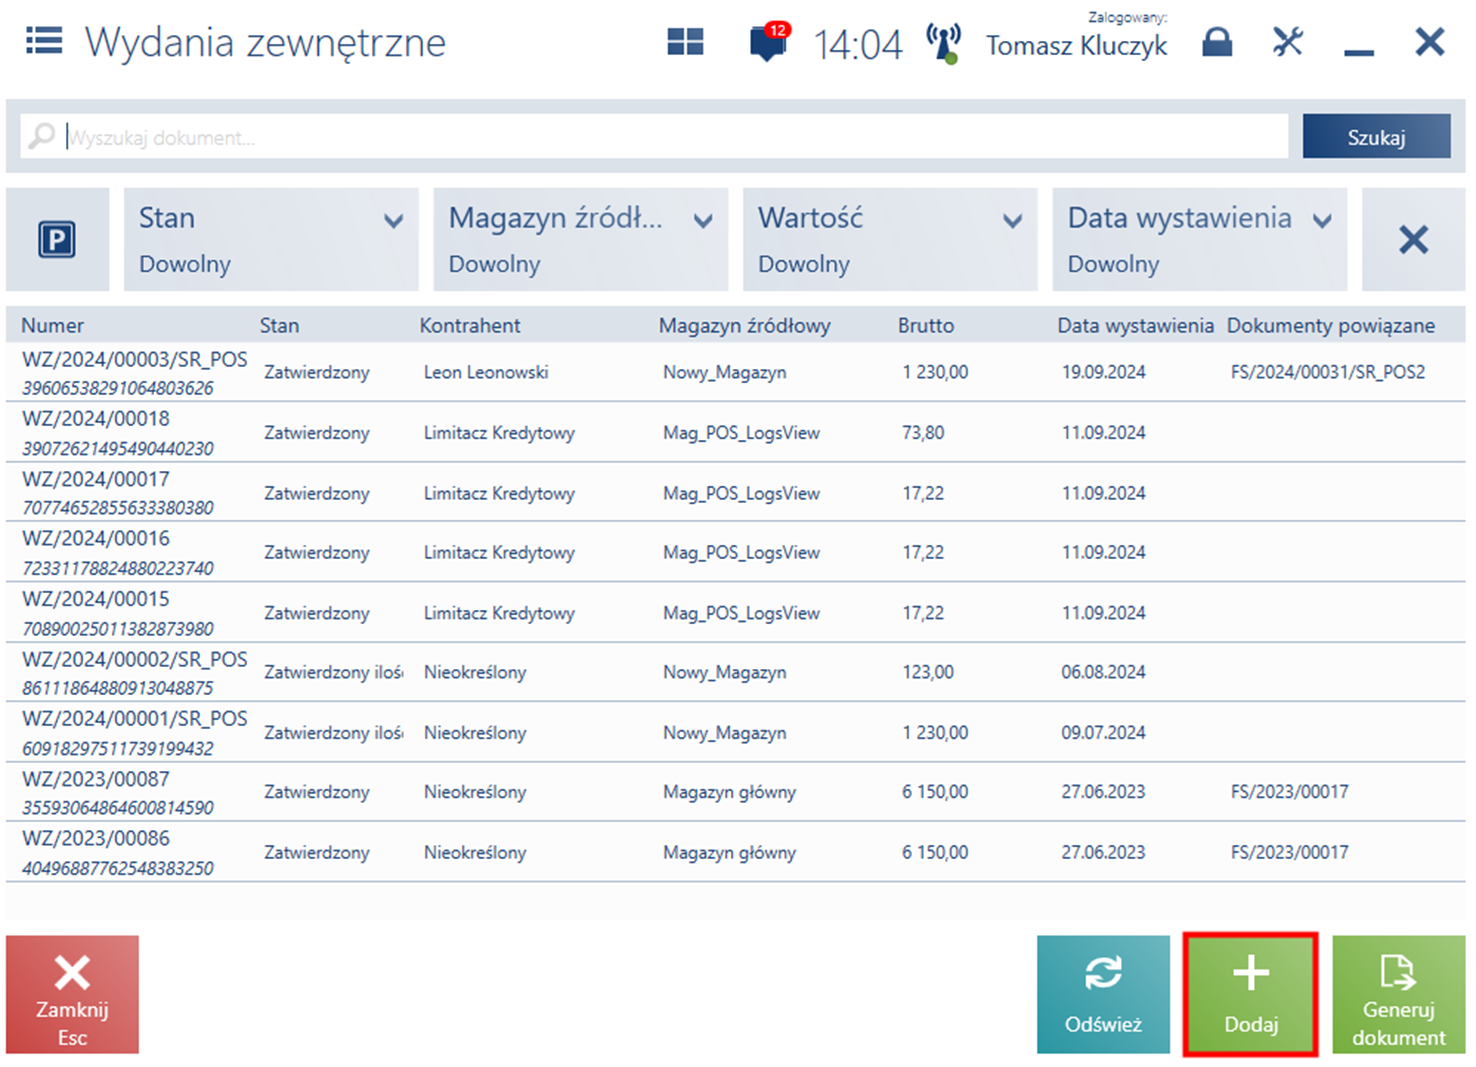
Task: Sort by the Brutto column header
Action: coord(926,326)
